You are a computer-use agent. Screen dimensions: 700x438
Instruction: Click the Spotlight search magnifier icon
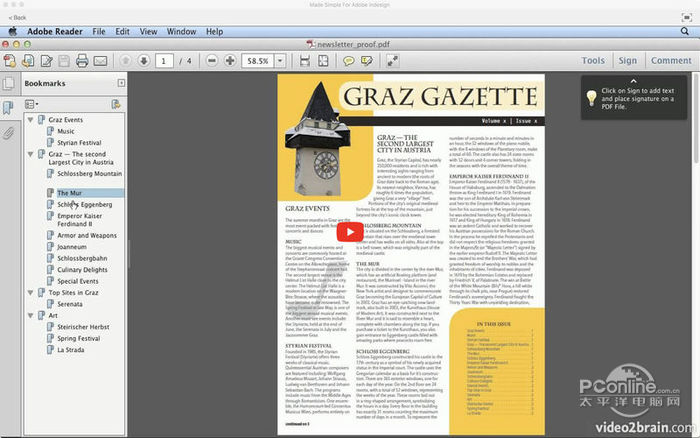(x=684, y=31)
